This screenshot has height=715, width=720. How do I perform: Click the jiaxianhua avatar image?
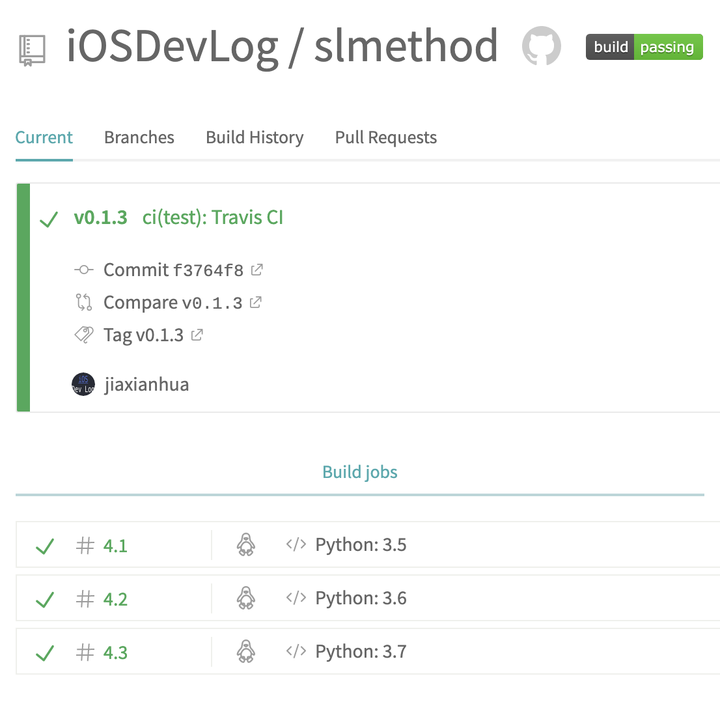(x=84, y=384)
